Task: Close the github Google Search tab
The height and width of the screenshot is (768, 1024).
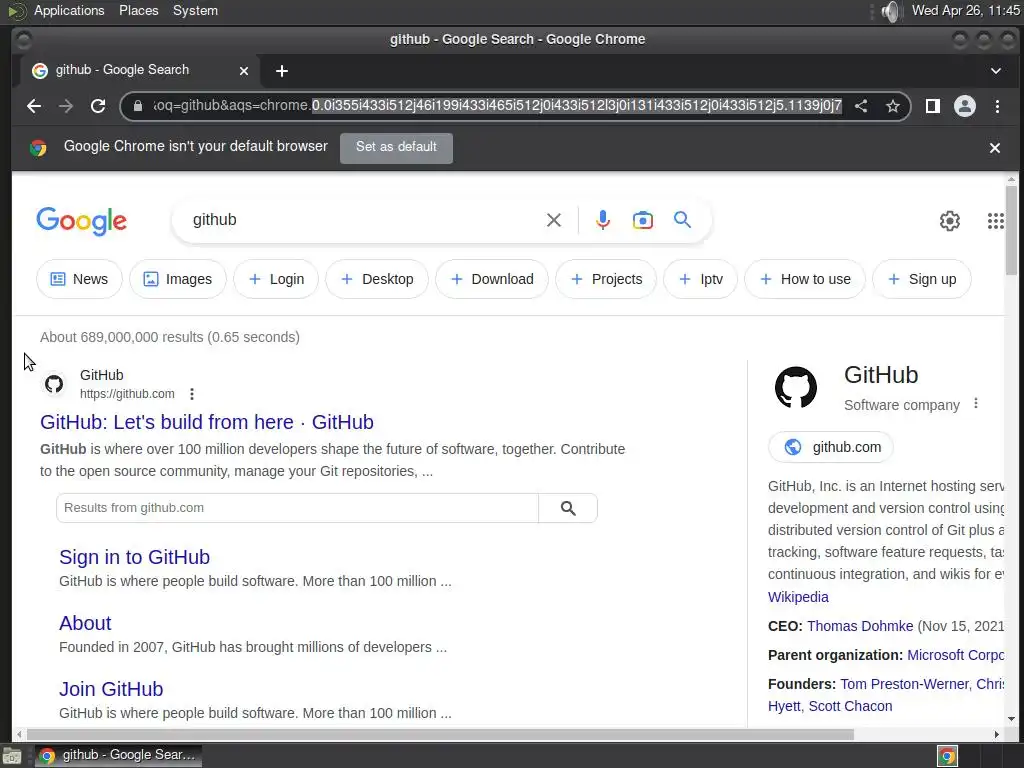Action: (244, 71)
